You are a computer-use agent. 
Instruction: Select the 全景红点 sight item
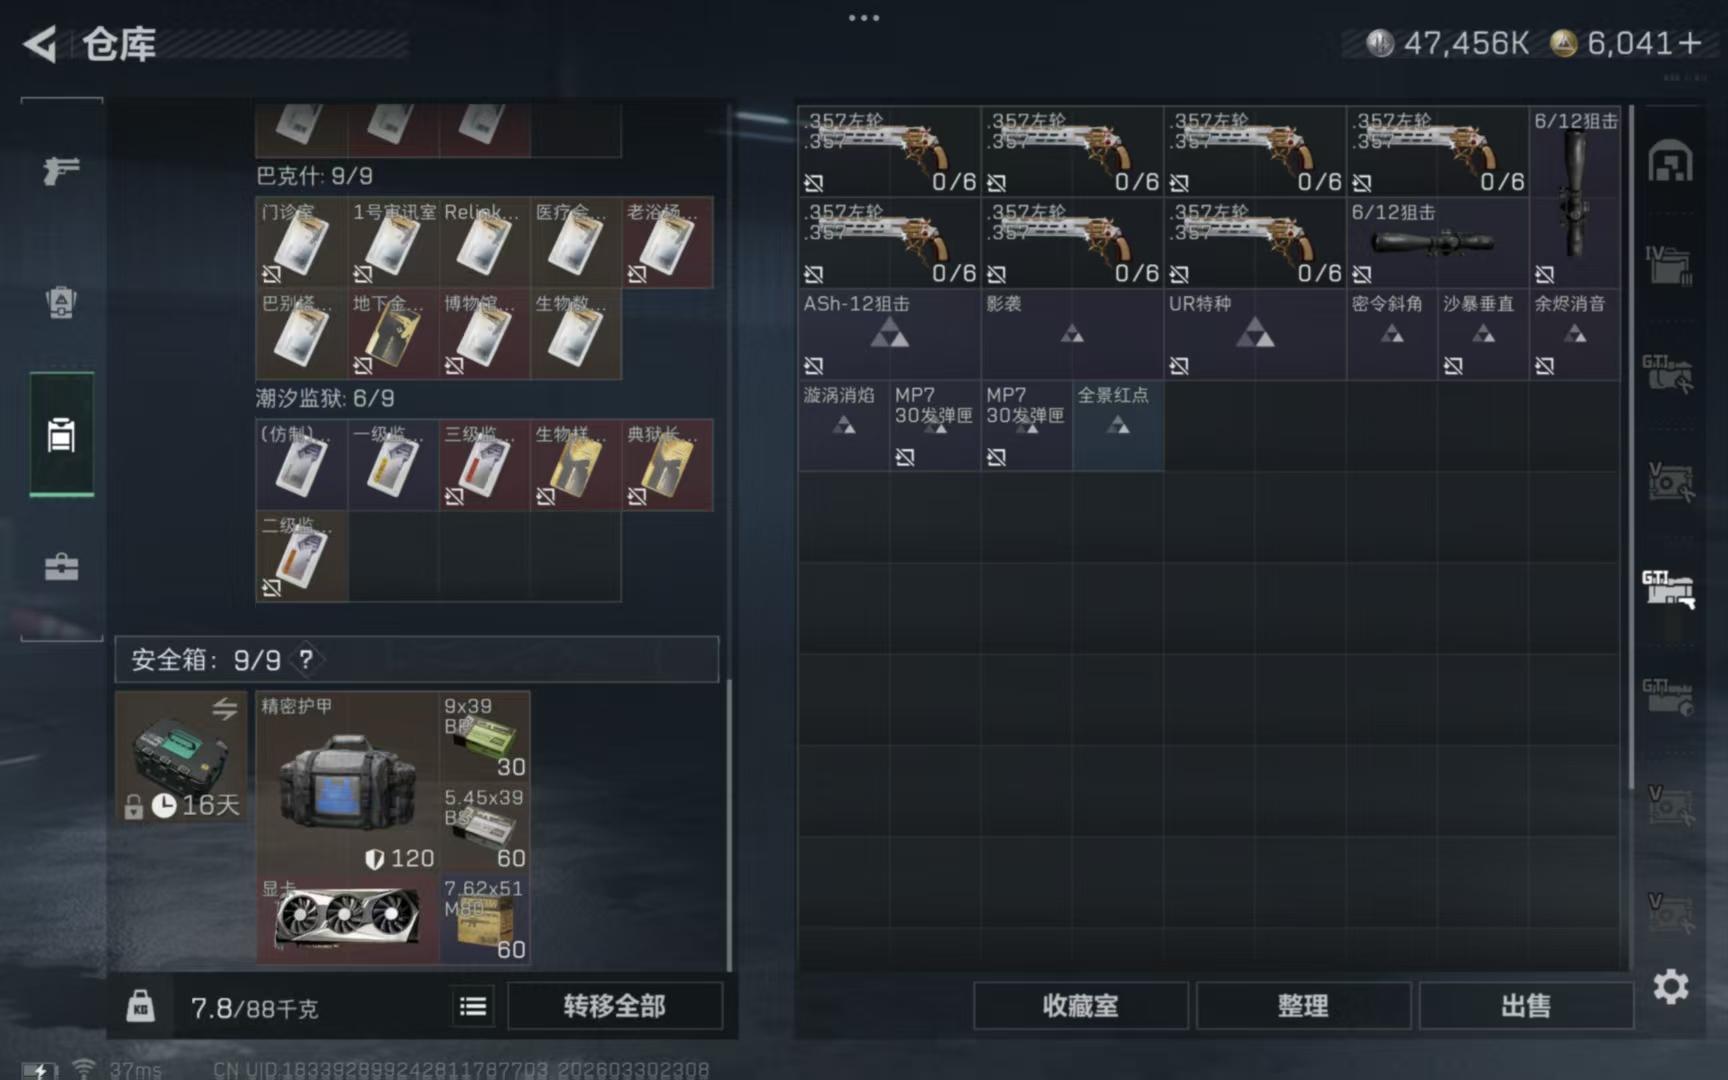(1117, 425)
